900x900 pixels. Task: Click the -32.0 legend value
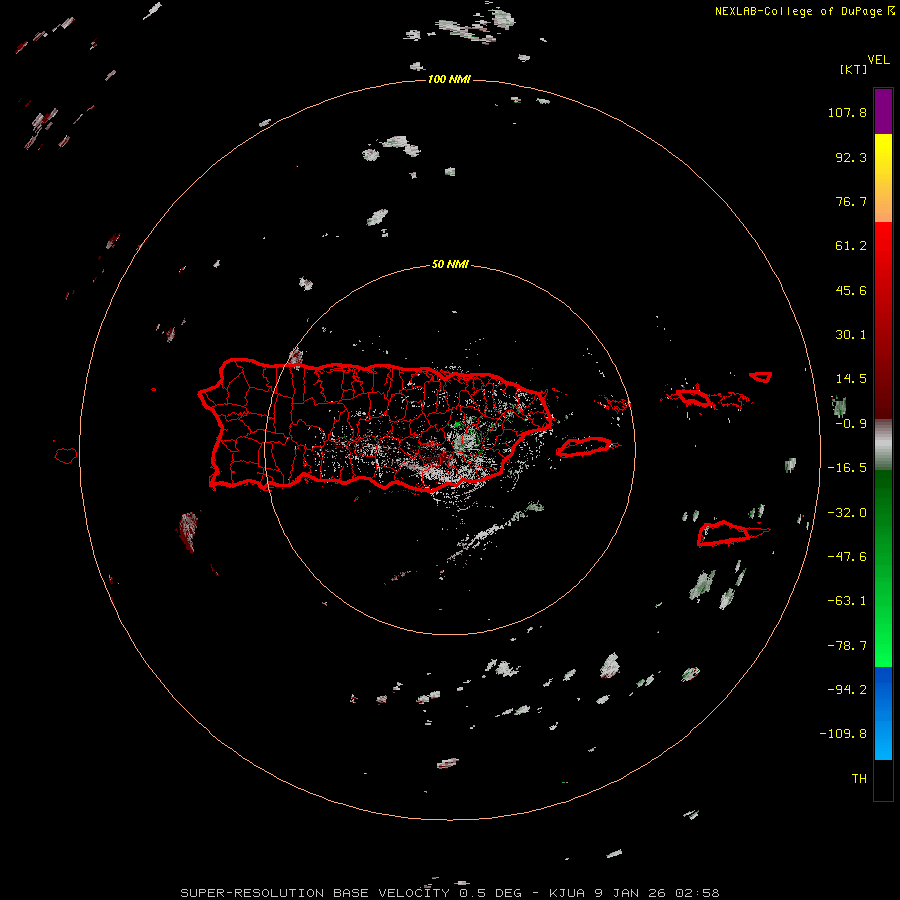pyautogui.click(x=847, y=513)
